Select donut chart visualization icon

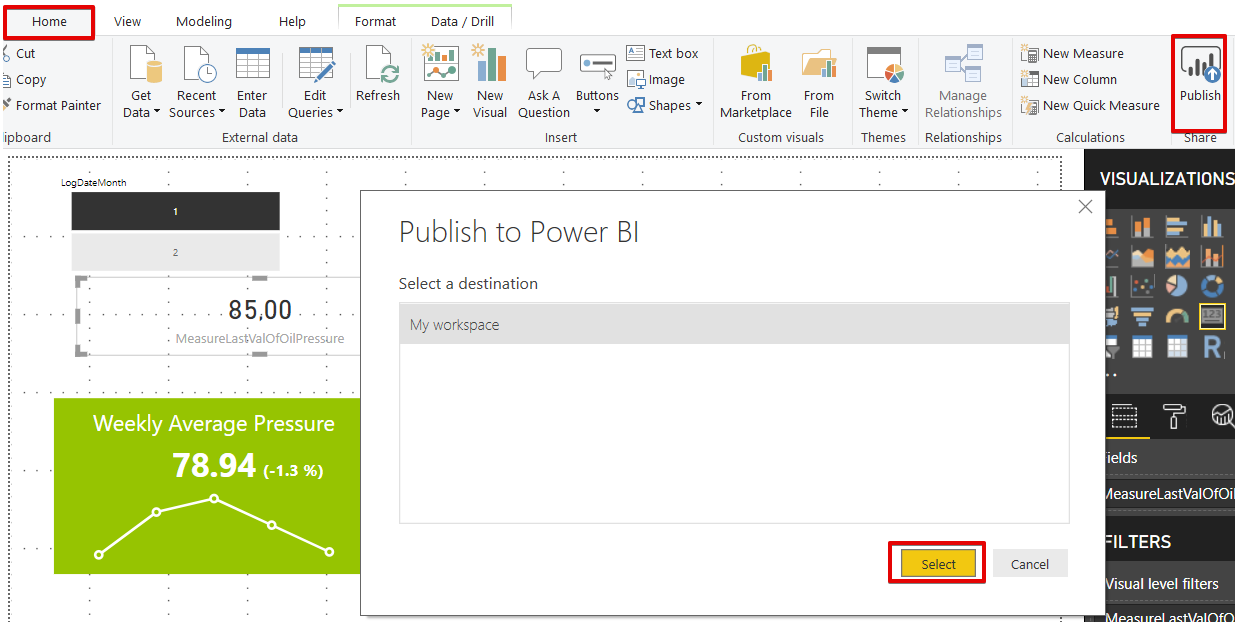point(1211,286)
